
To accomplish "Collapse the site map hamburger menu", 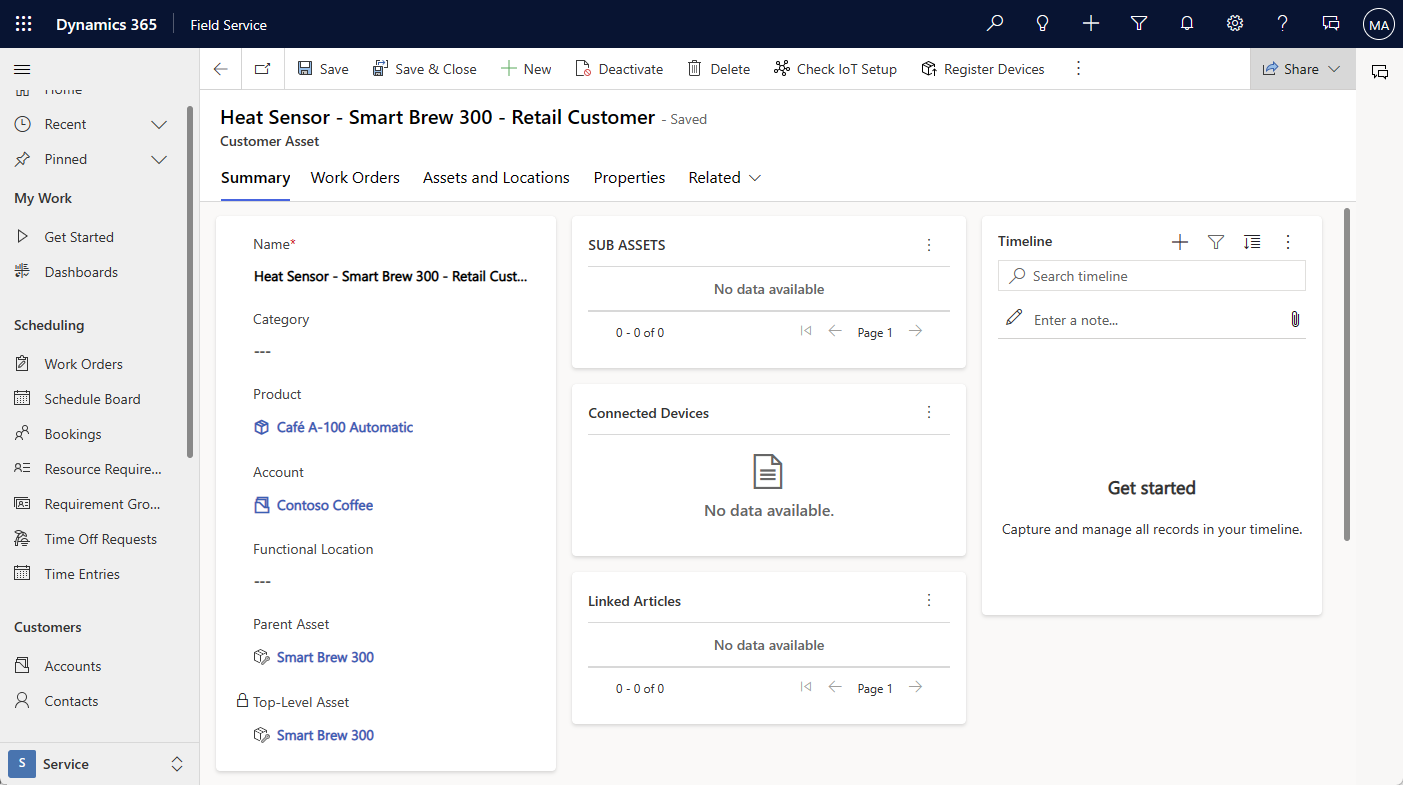I will [22, 69].
